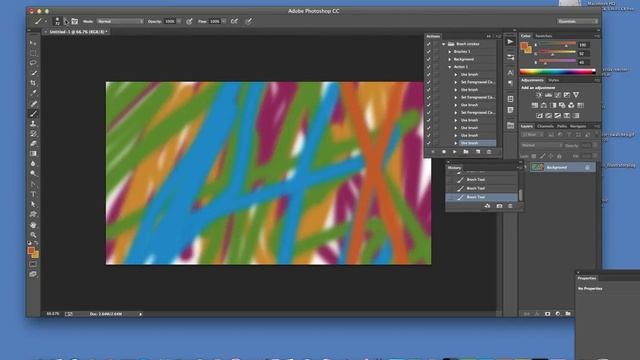Open the collapsed Character panel icon
This screenshot has width=640, height=360.
click(510, 73)
